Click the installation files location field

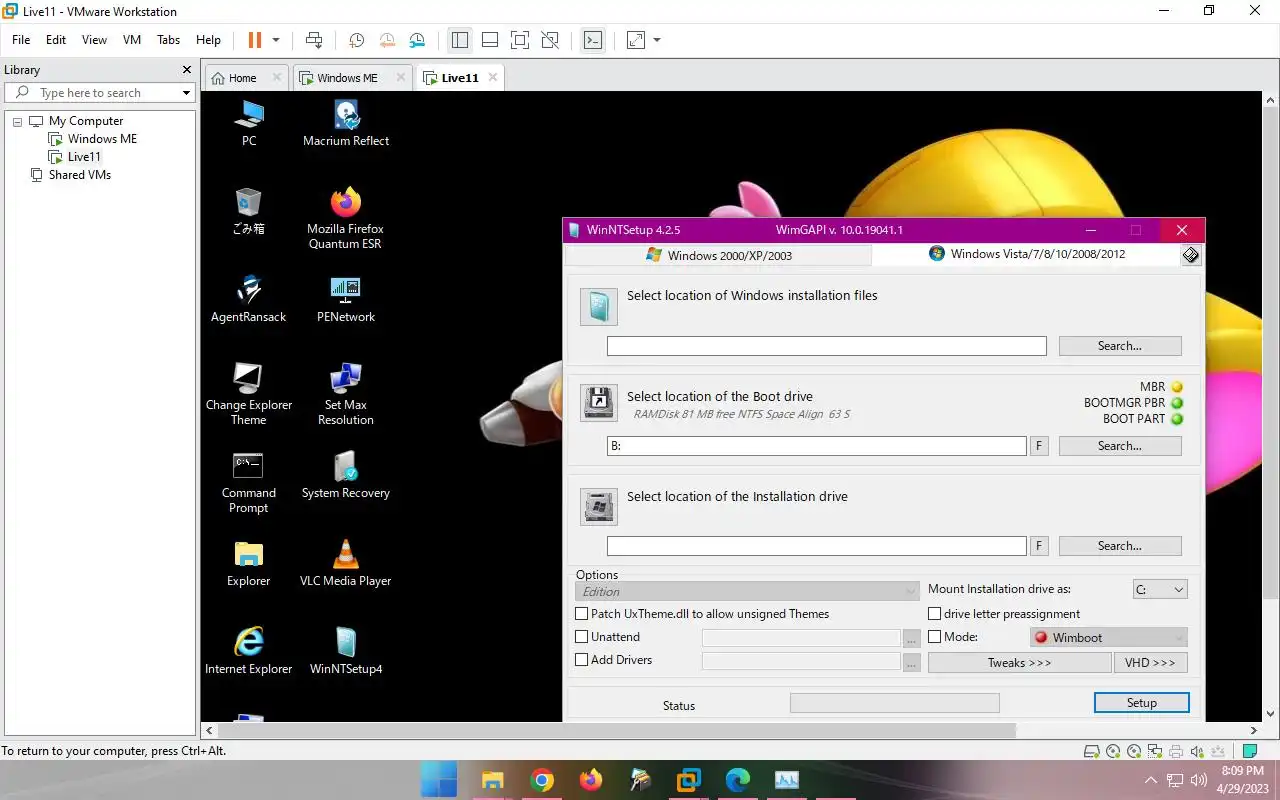[x=826, y=346]
